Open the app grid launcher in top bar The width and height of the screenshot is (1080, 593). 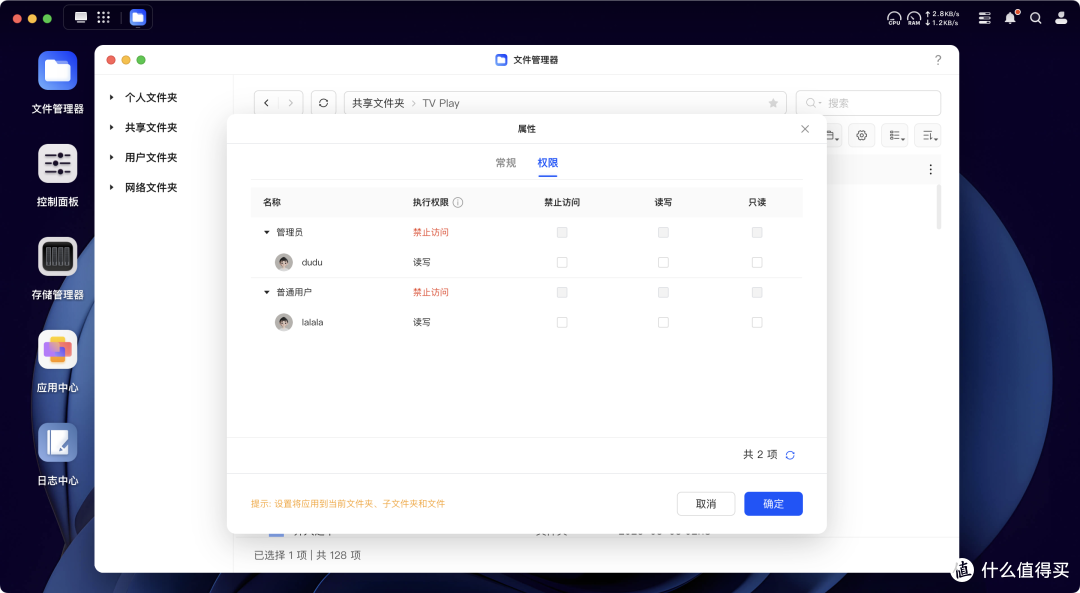(x=103, y=17)
